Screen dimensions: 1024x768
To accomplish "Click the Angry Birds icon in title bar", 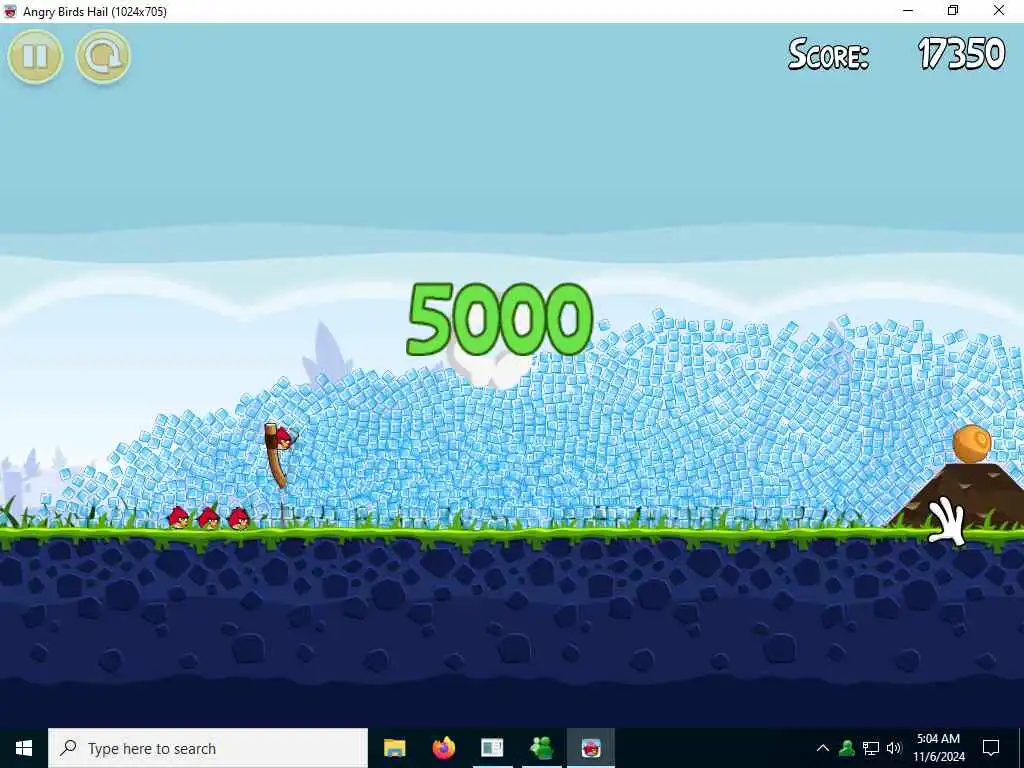I will click(x=10, y=11).
